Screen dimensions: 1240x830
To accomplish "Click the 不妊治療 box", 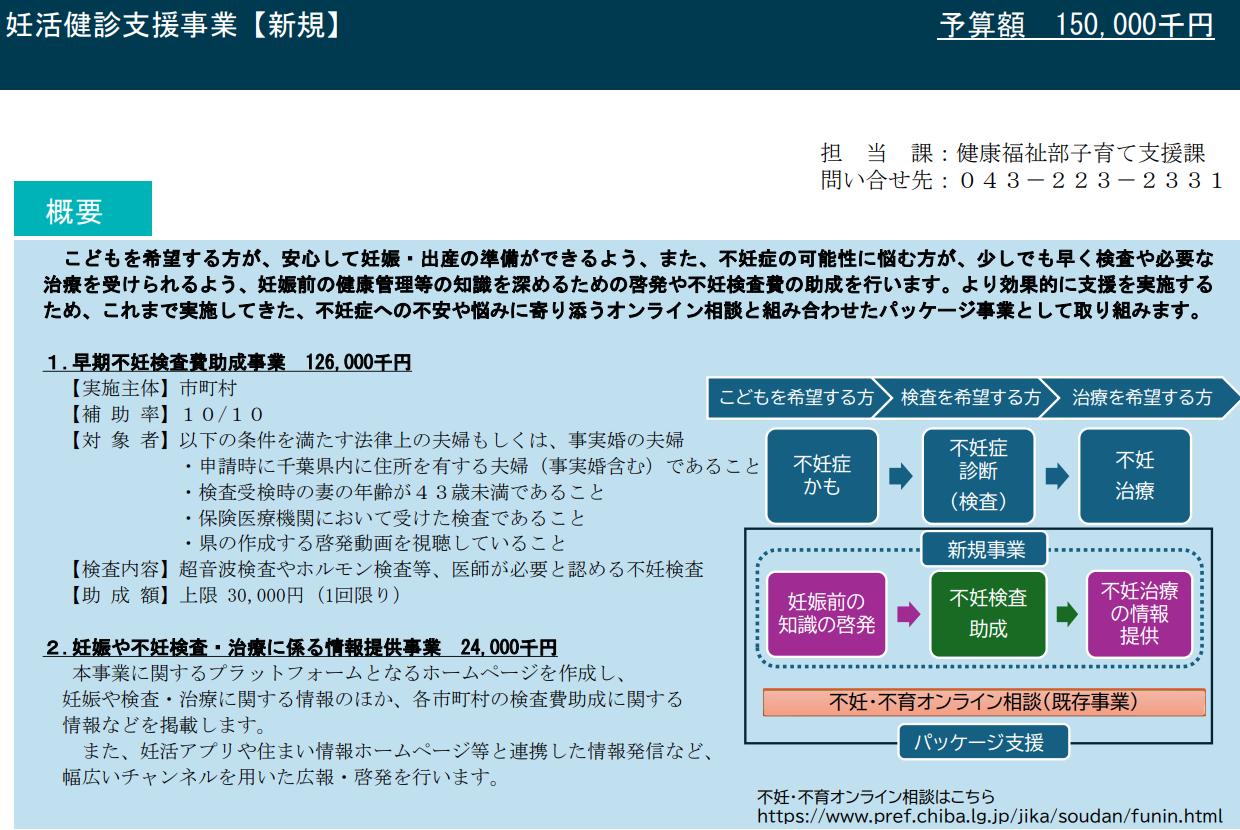I will click(x=1135, y=476).
